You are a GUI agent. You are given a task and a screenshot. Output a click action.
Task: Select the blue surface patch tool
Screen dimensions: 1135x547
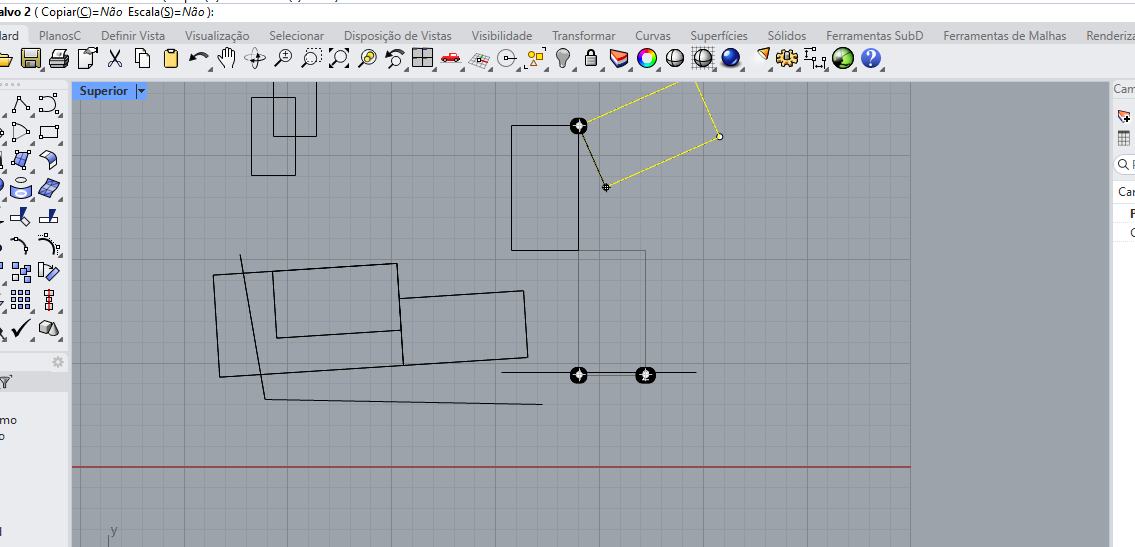(x=48, y=188)
